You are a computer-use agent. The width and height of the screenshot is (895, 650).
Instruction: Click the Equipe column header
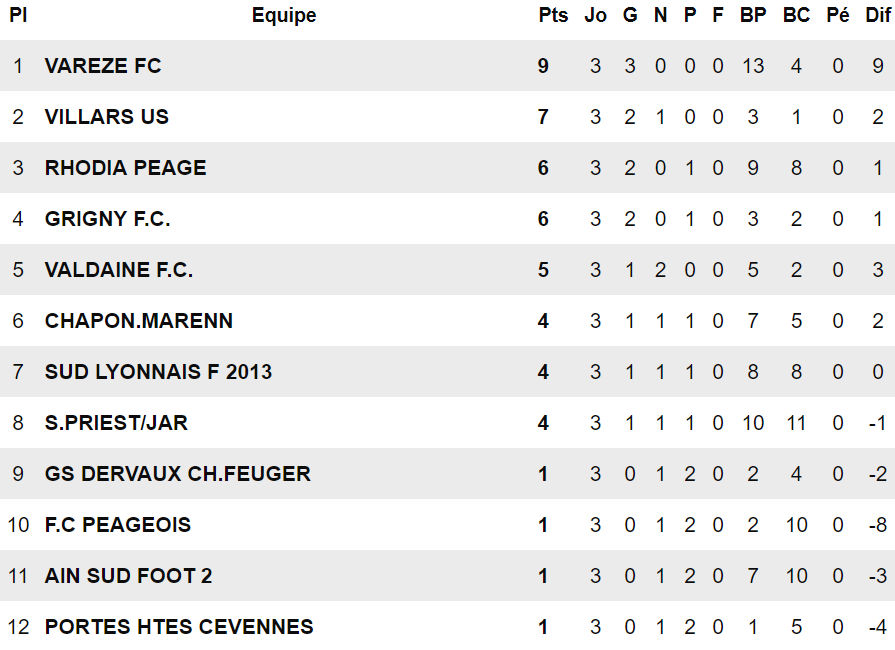point(284,15)
